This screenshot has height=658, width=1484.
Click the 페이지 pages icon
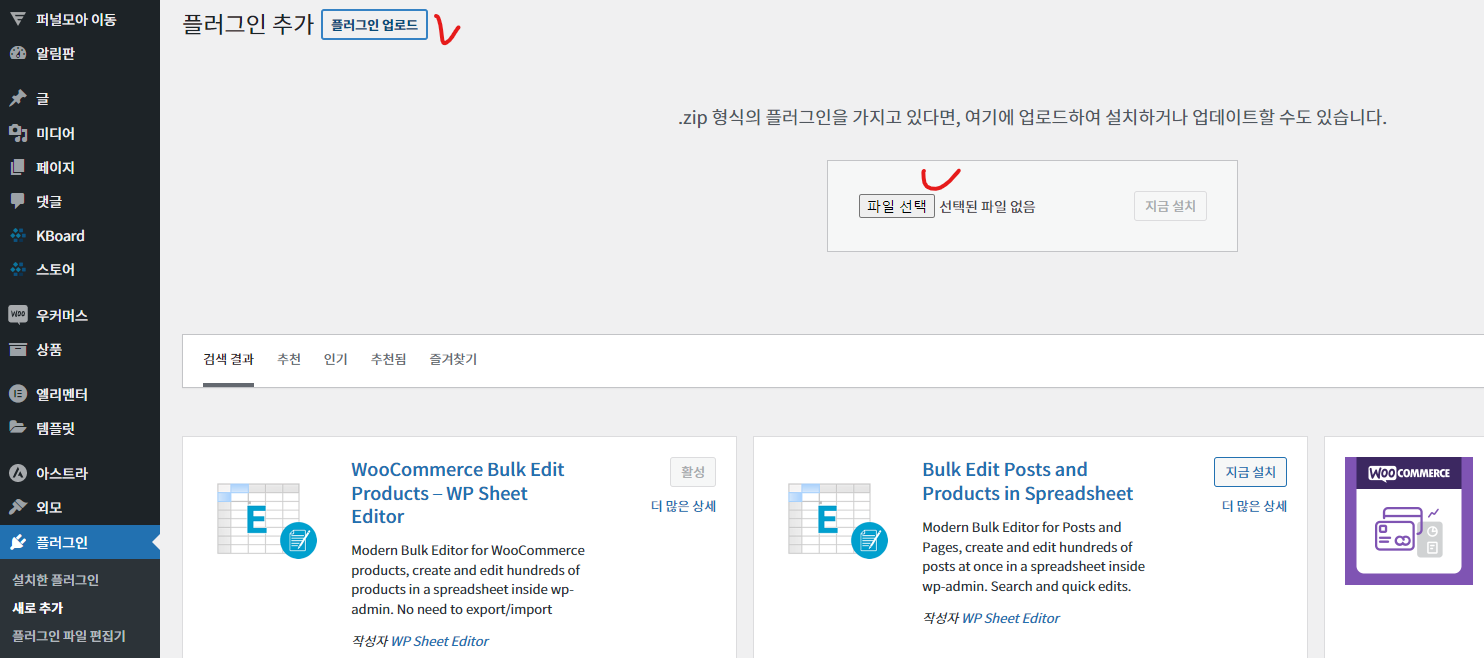coord(17,167)
